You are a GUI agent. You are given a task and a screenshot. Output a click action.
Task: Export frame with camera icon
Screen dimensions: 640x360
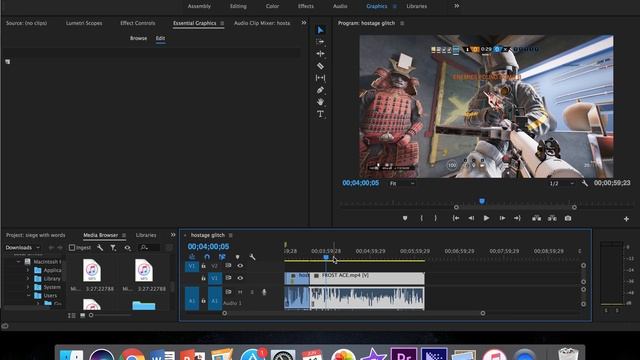568,218
